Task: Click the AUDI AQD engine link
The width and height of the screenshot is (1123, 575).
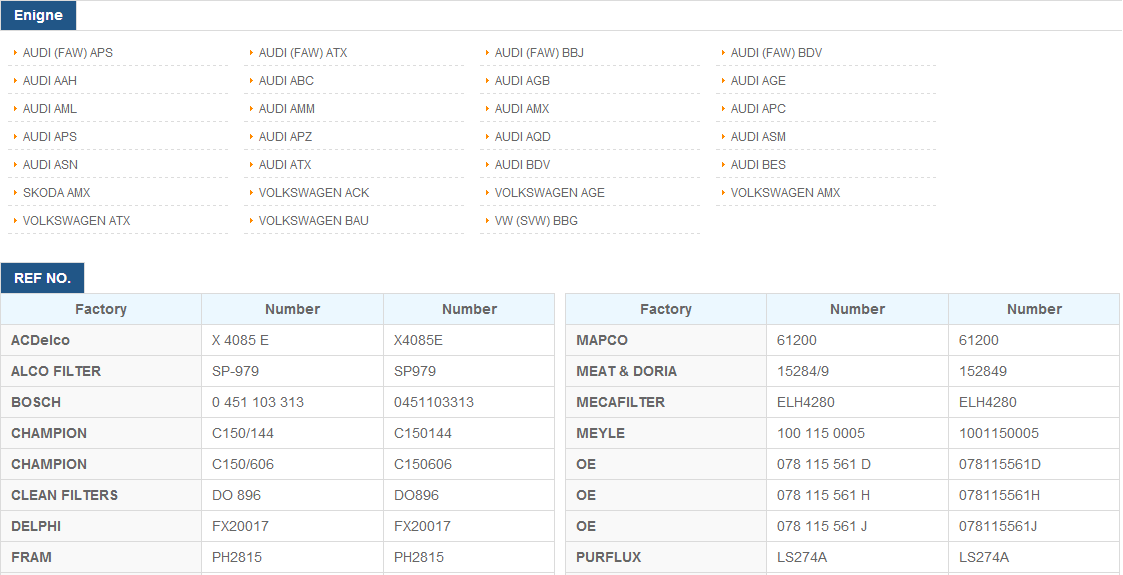Action: pyautogui.click(x=522, y=137)
